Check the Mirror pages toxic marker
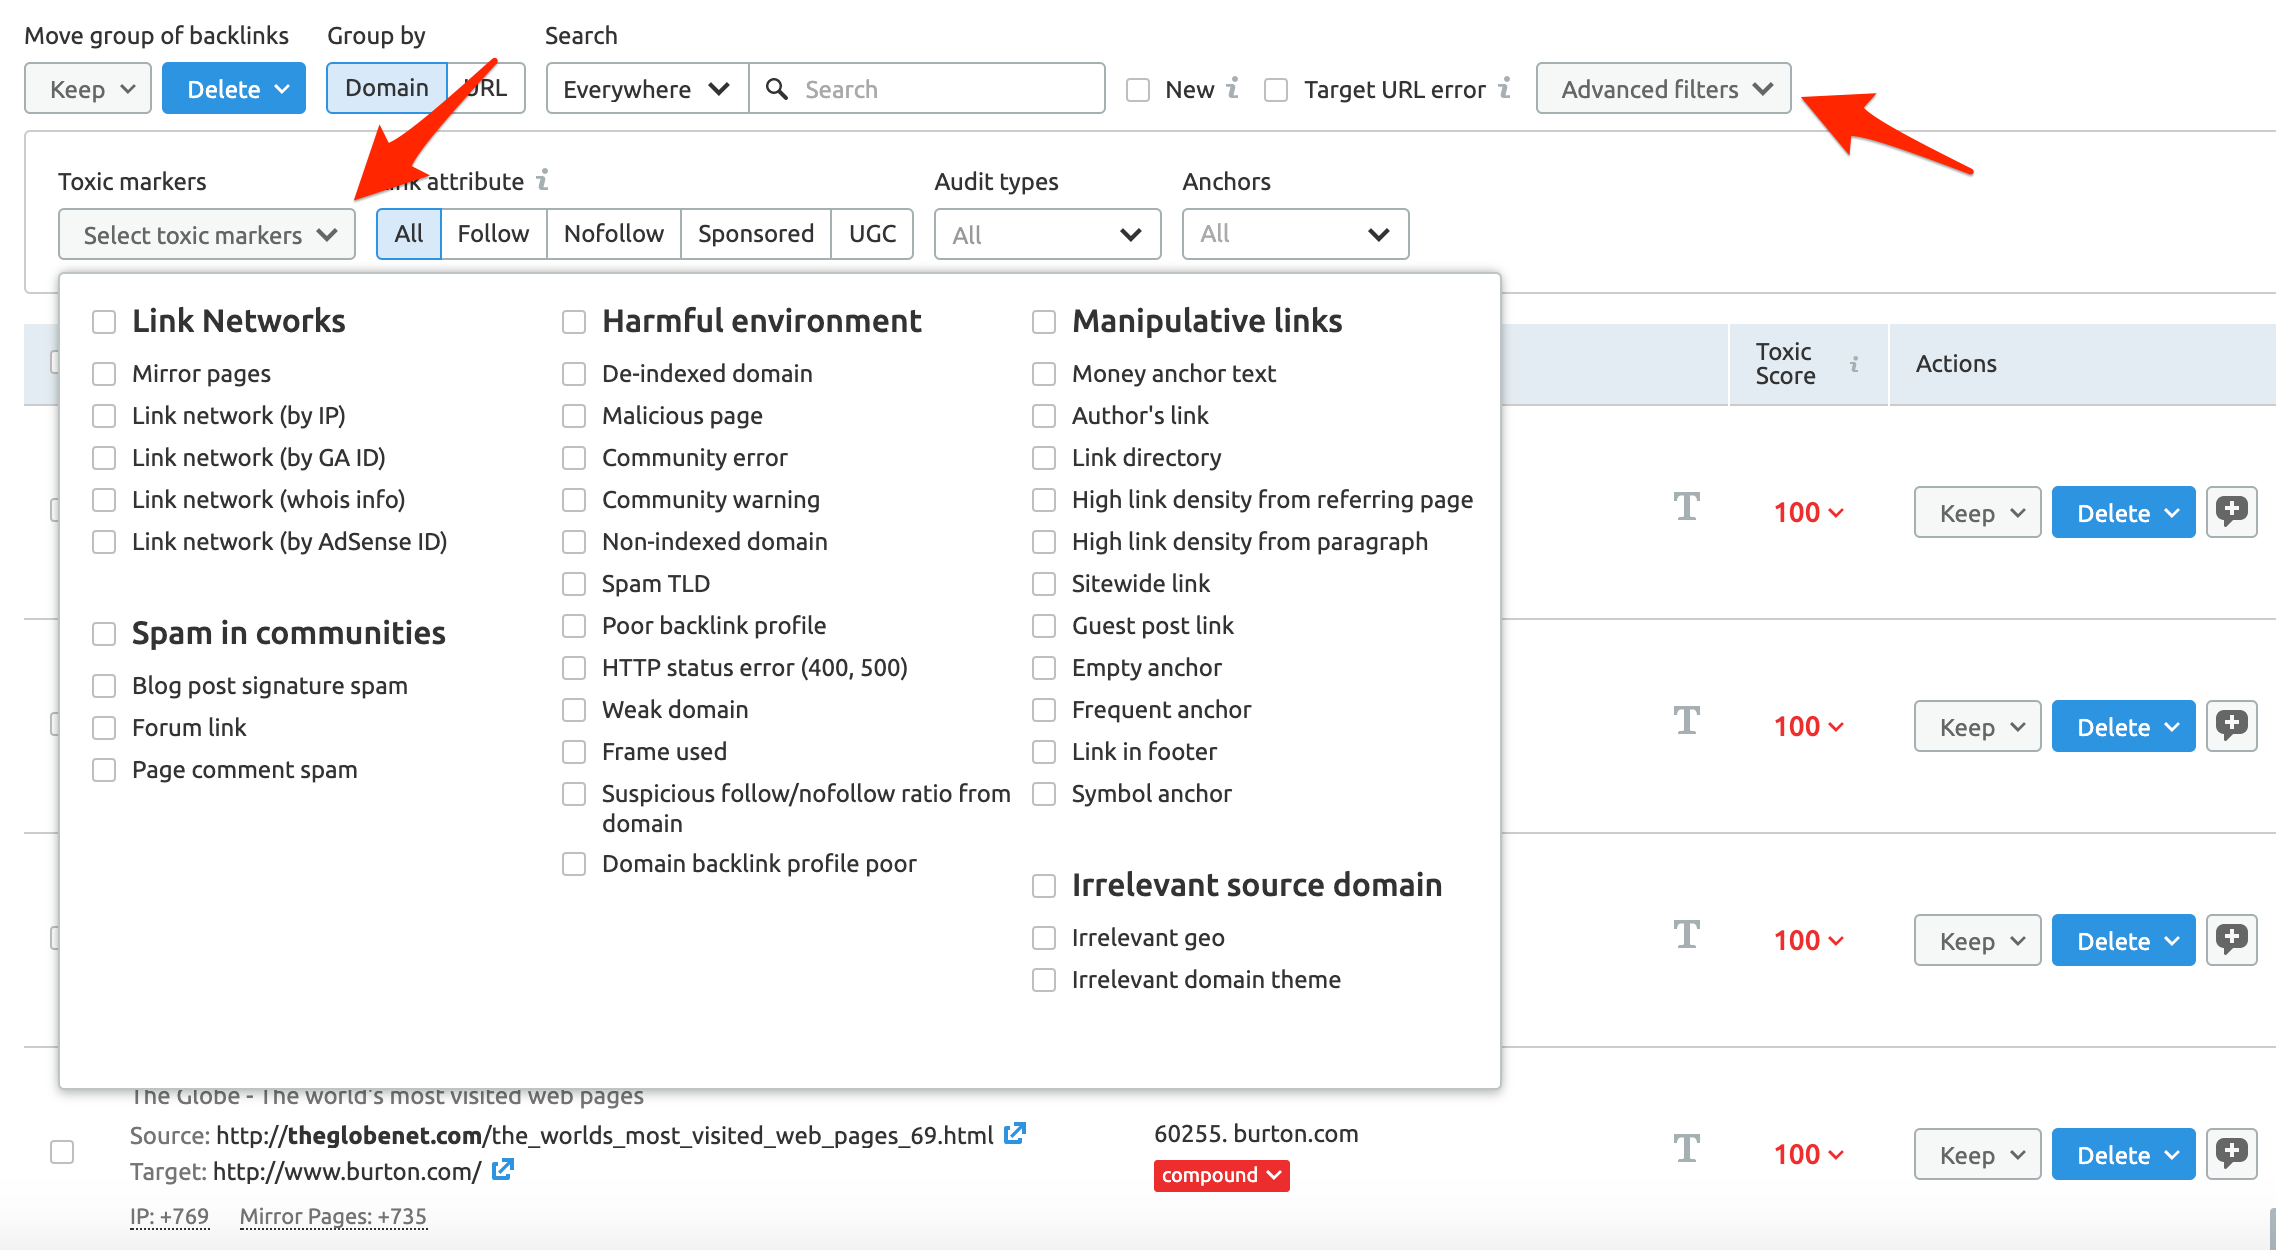 104,373
